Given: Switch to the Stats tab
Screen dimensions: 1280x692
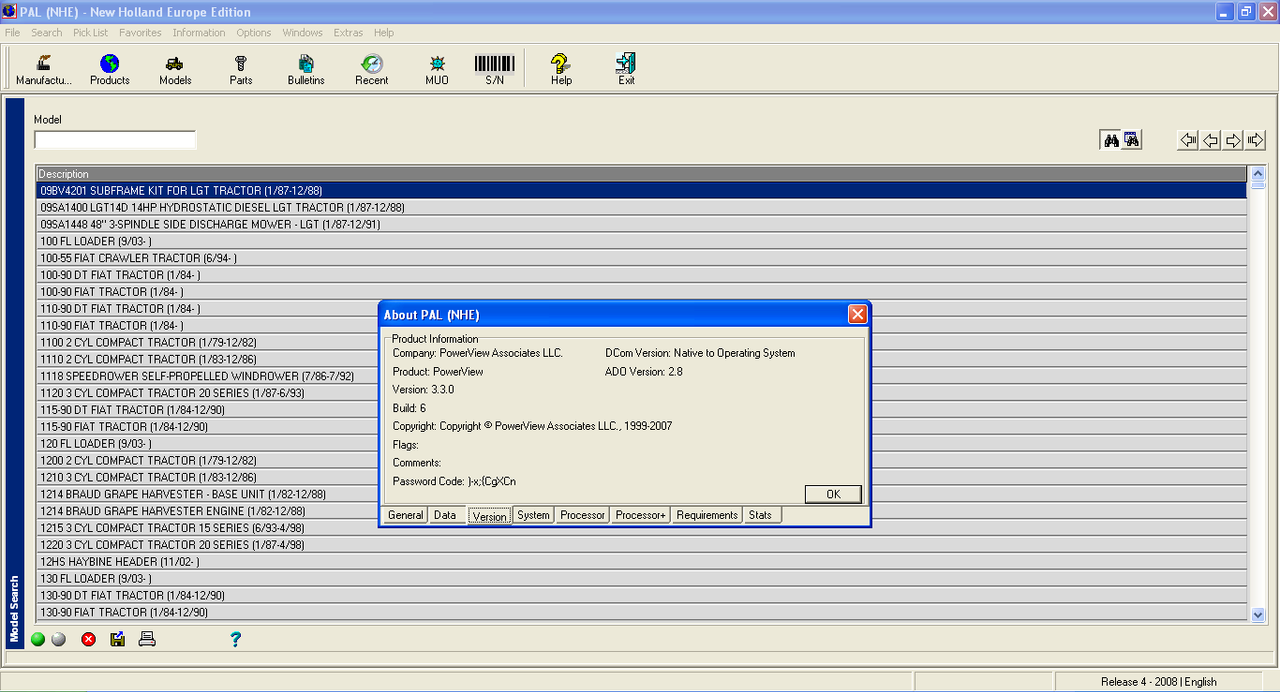Looking at the screenshot, I should click(x=761, y=515).
